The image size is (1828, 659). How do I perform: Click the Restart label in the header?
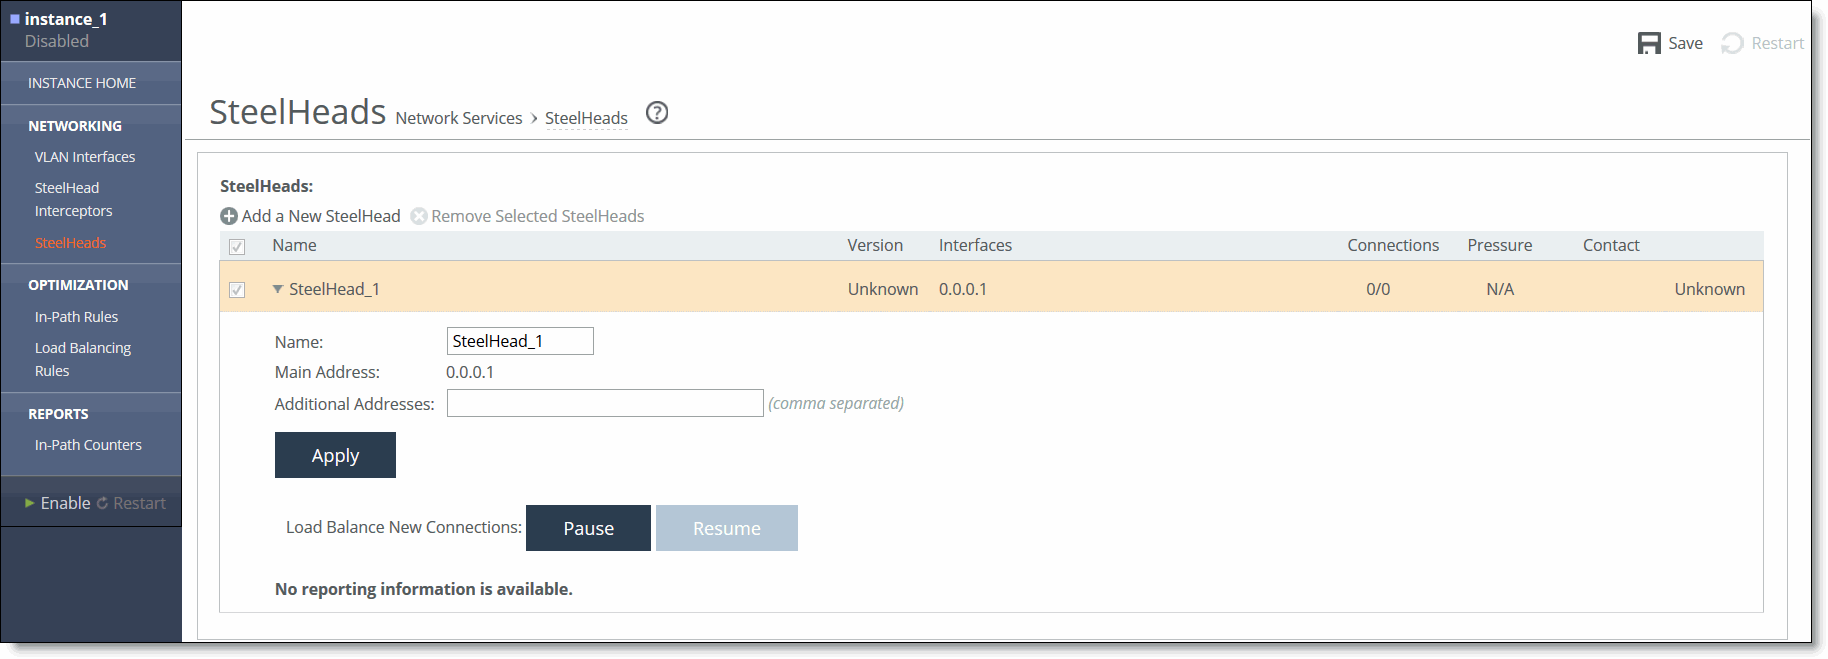pos(1778,43)
